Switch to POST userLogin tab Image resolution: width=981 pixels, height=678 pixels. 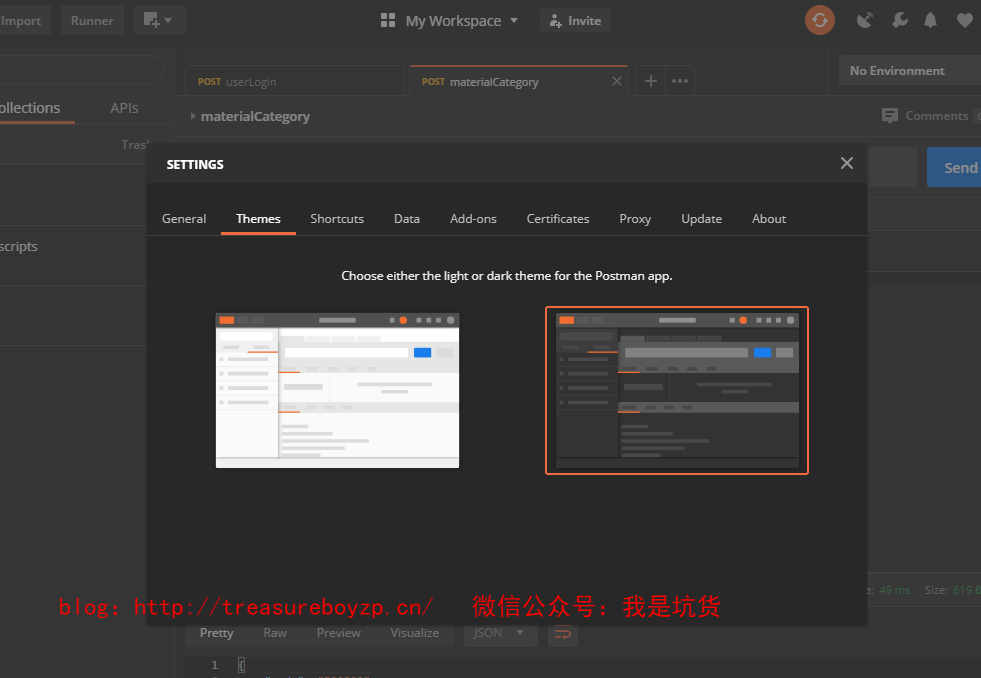(x=295, y=82)
